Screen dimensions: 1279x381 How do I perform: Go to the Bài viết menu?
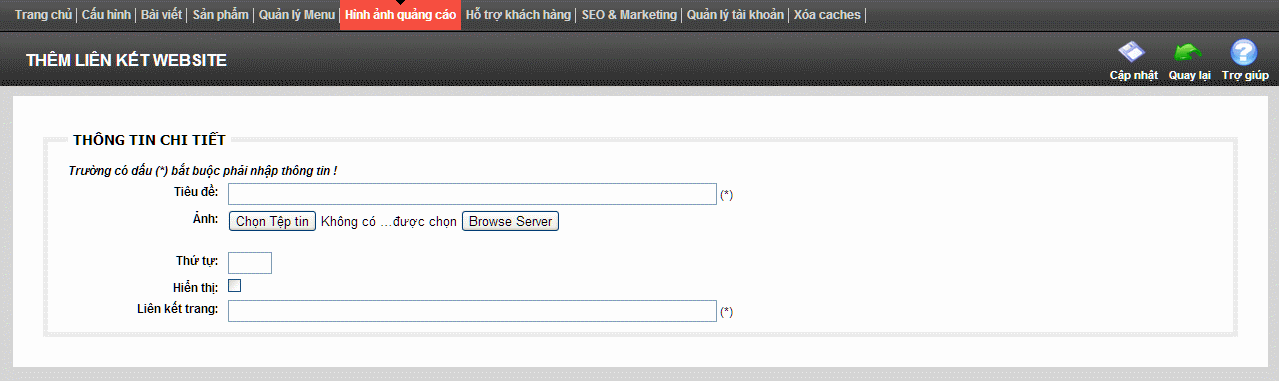(162, 15)
